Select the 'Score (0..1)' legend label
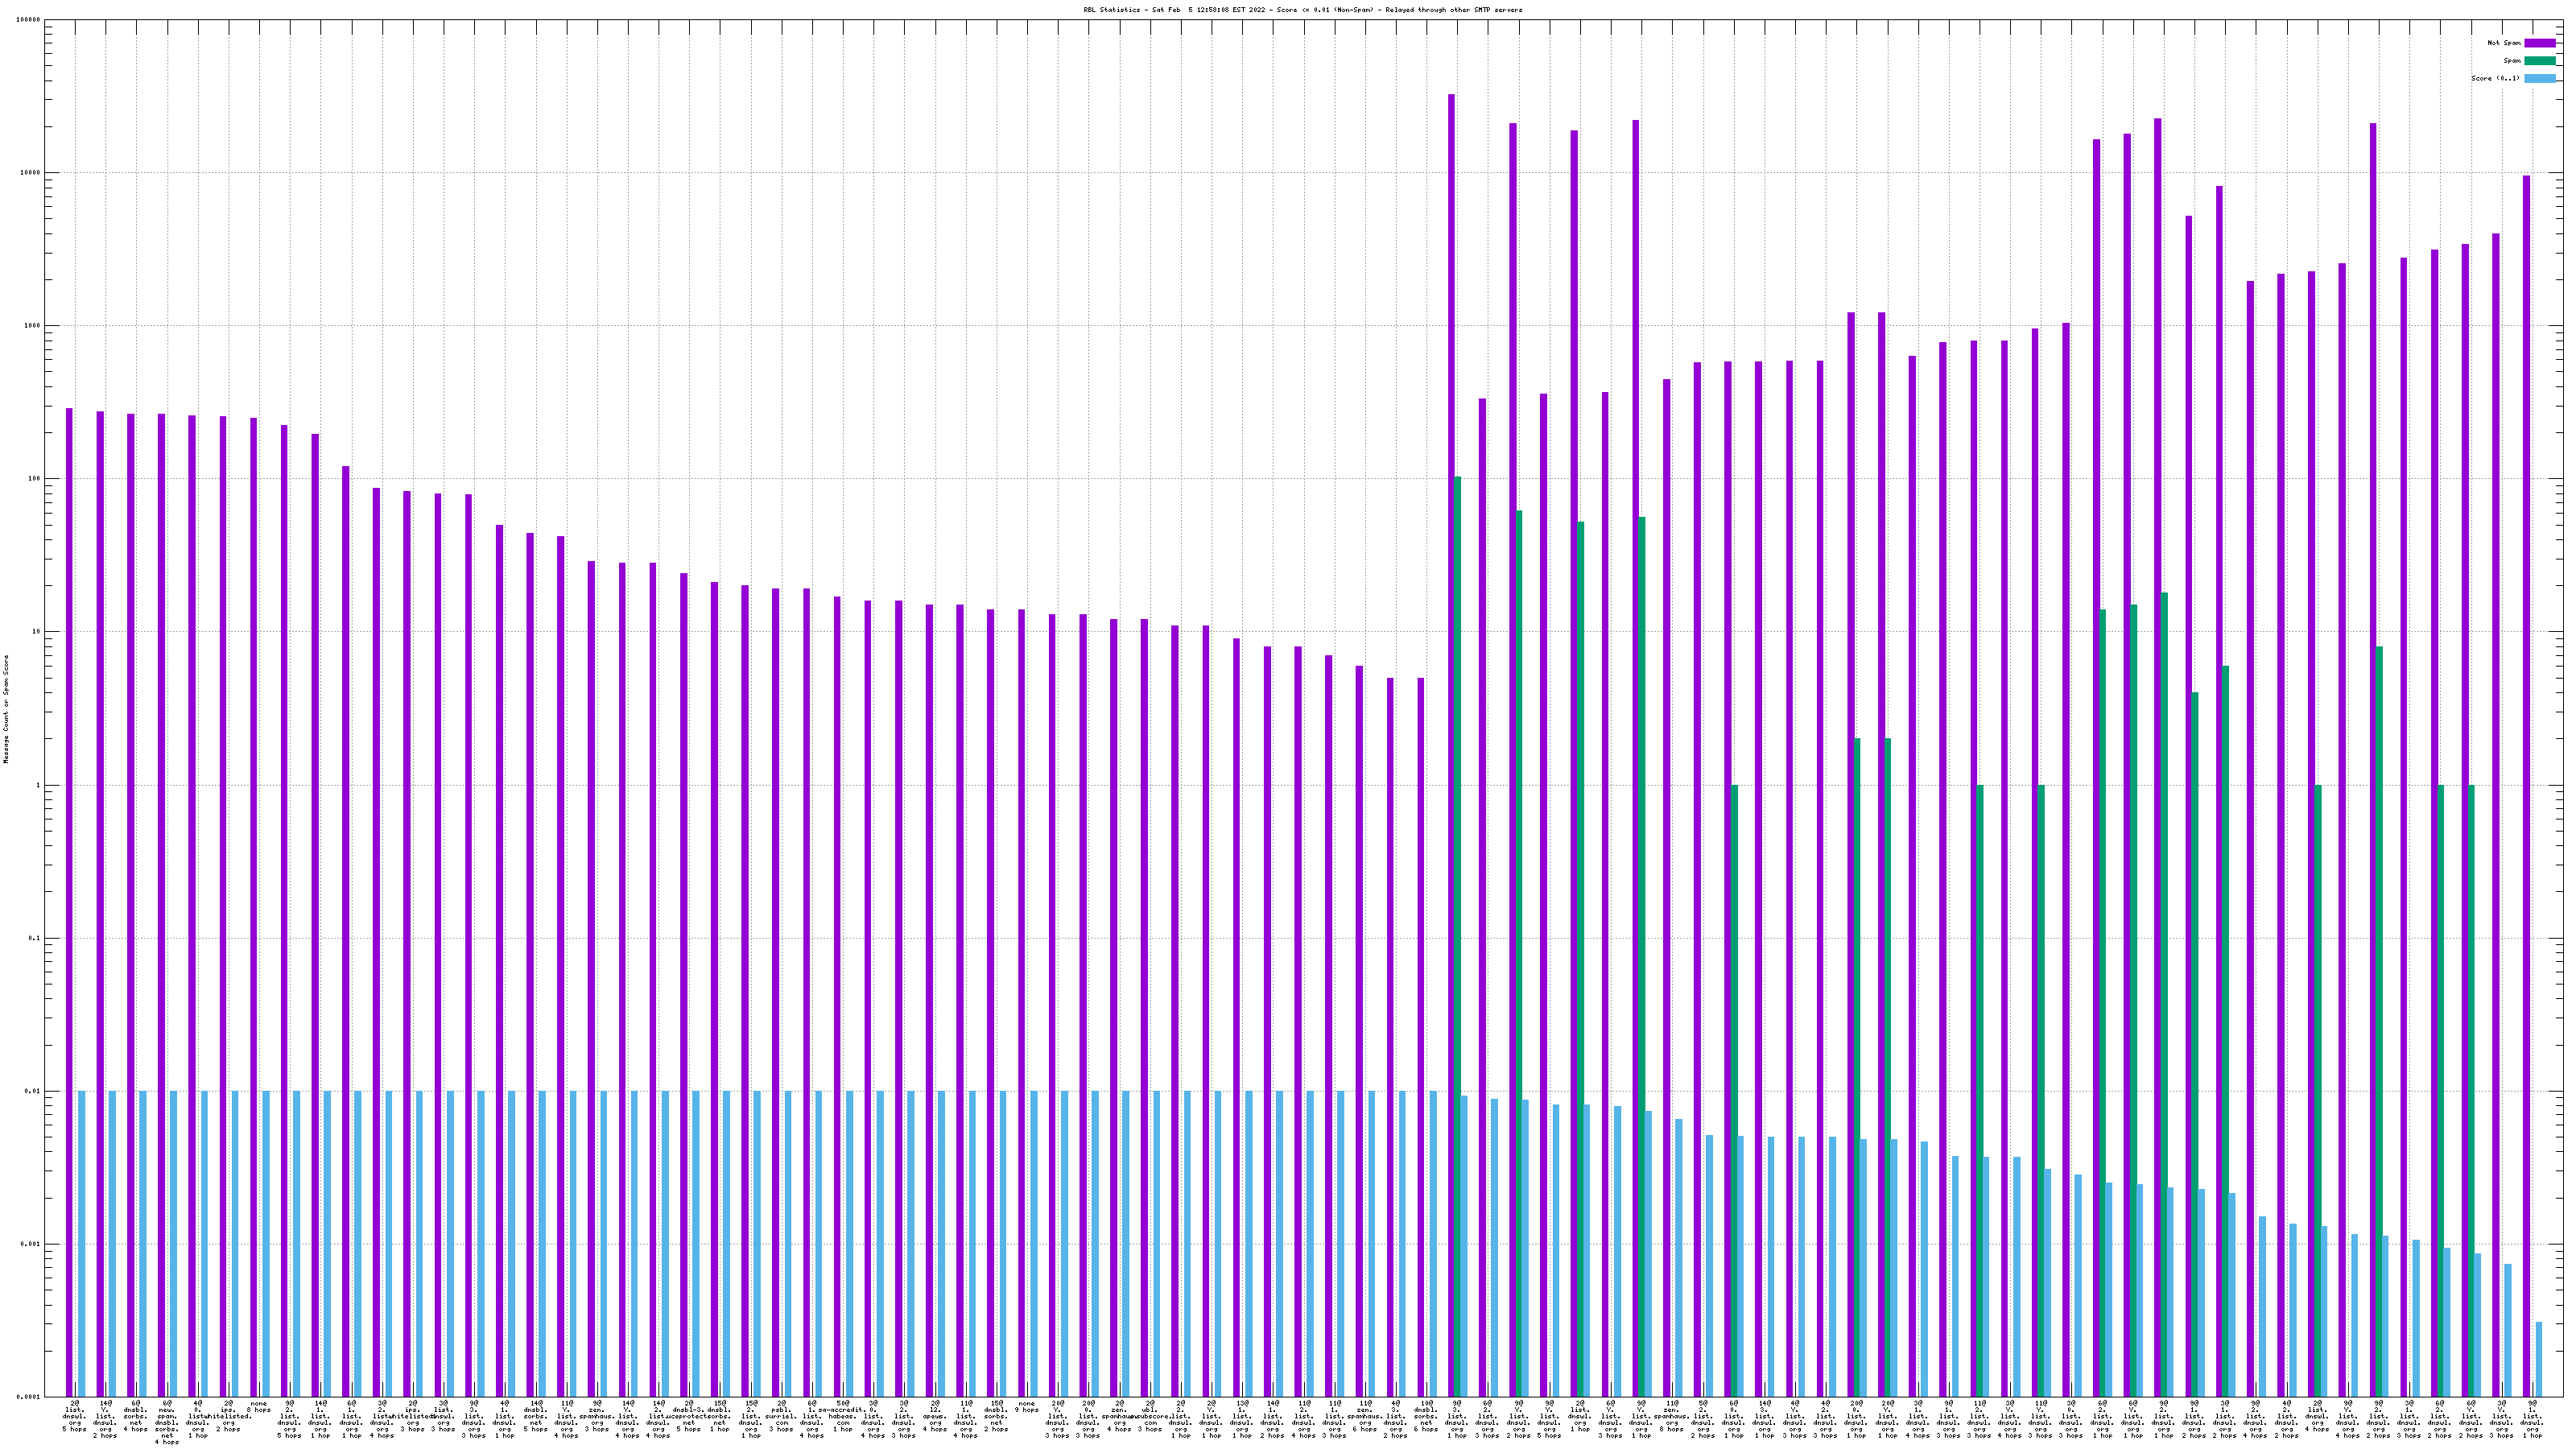Viewport: 2576px width, 1449px height. pos(2495,78)
